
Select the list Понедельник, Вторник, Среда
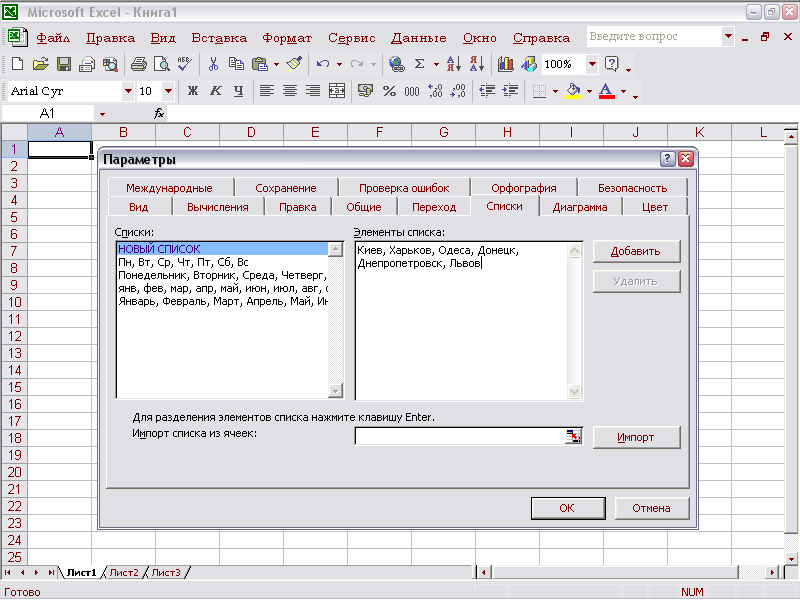click(222, 276)
